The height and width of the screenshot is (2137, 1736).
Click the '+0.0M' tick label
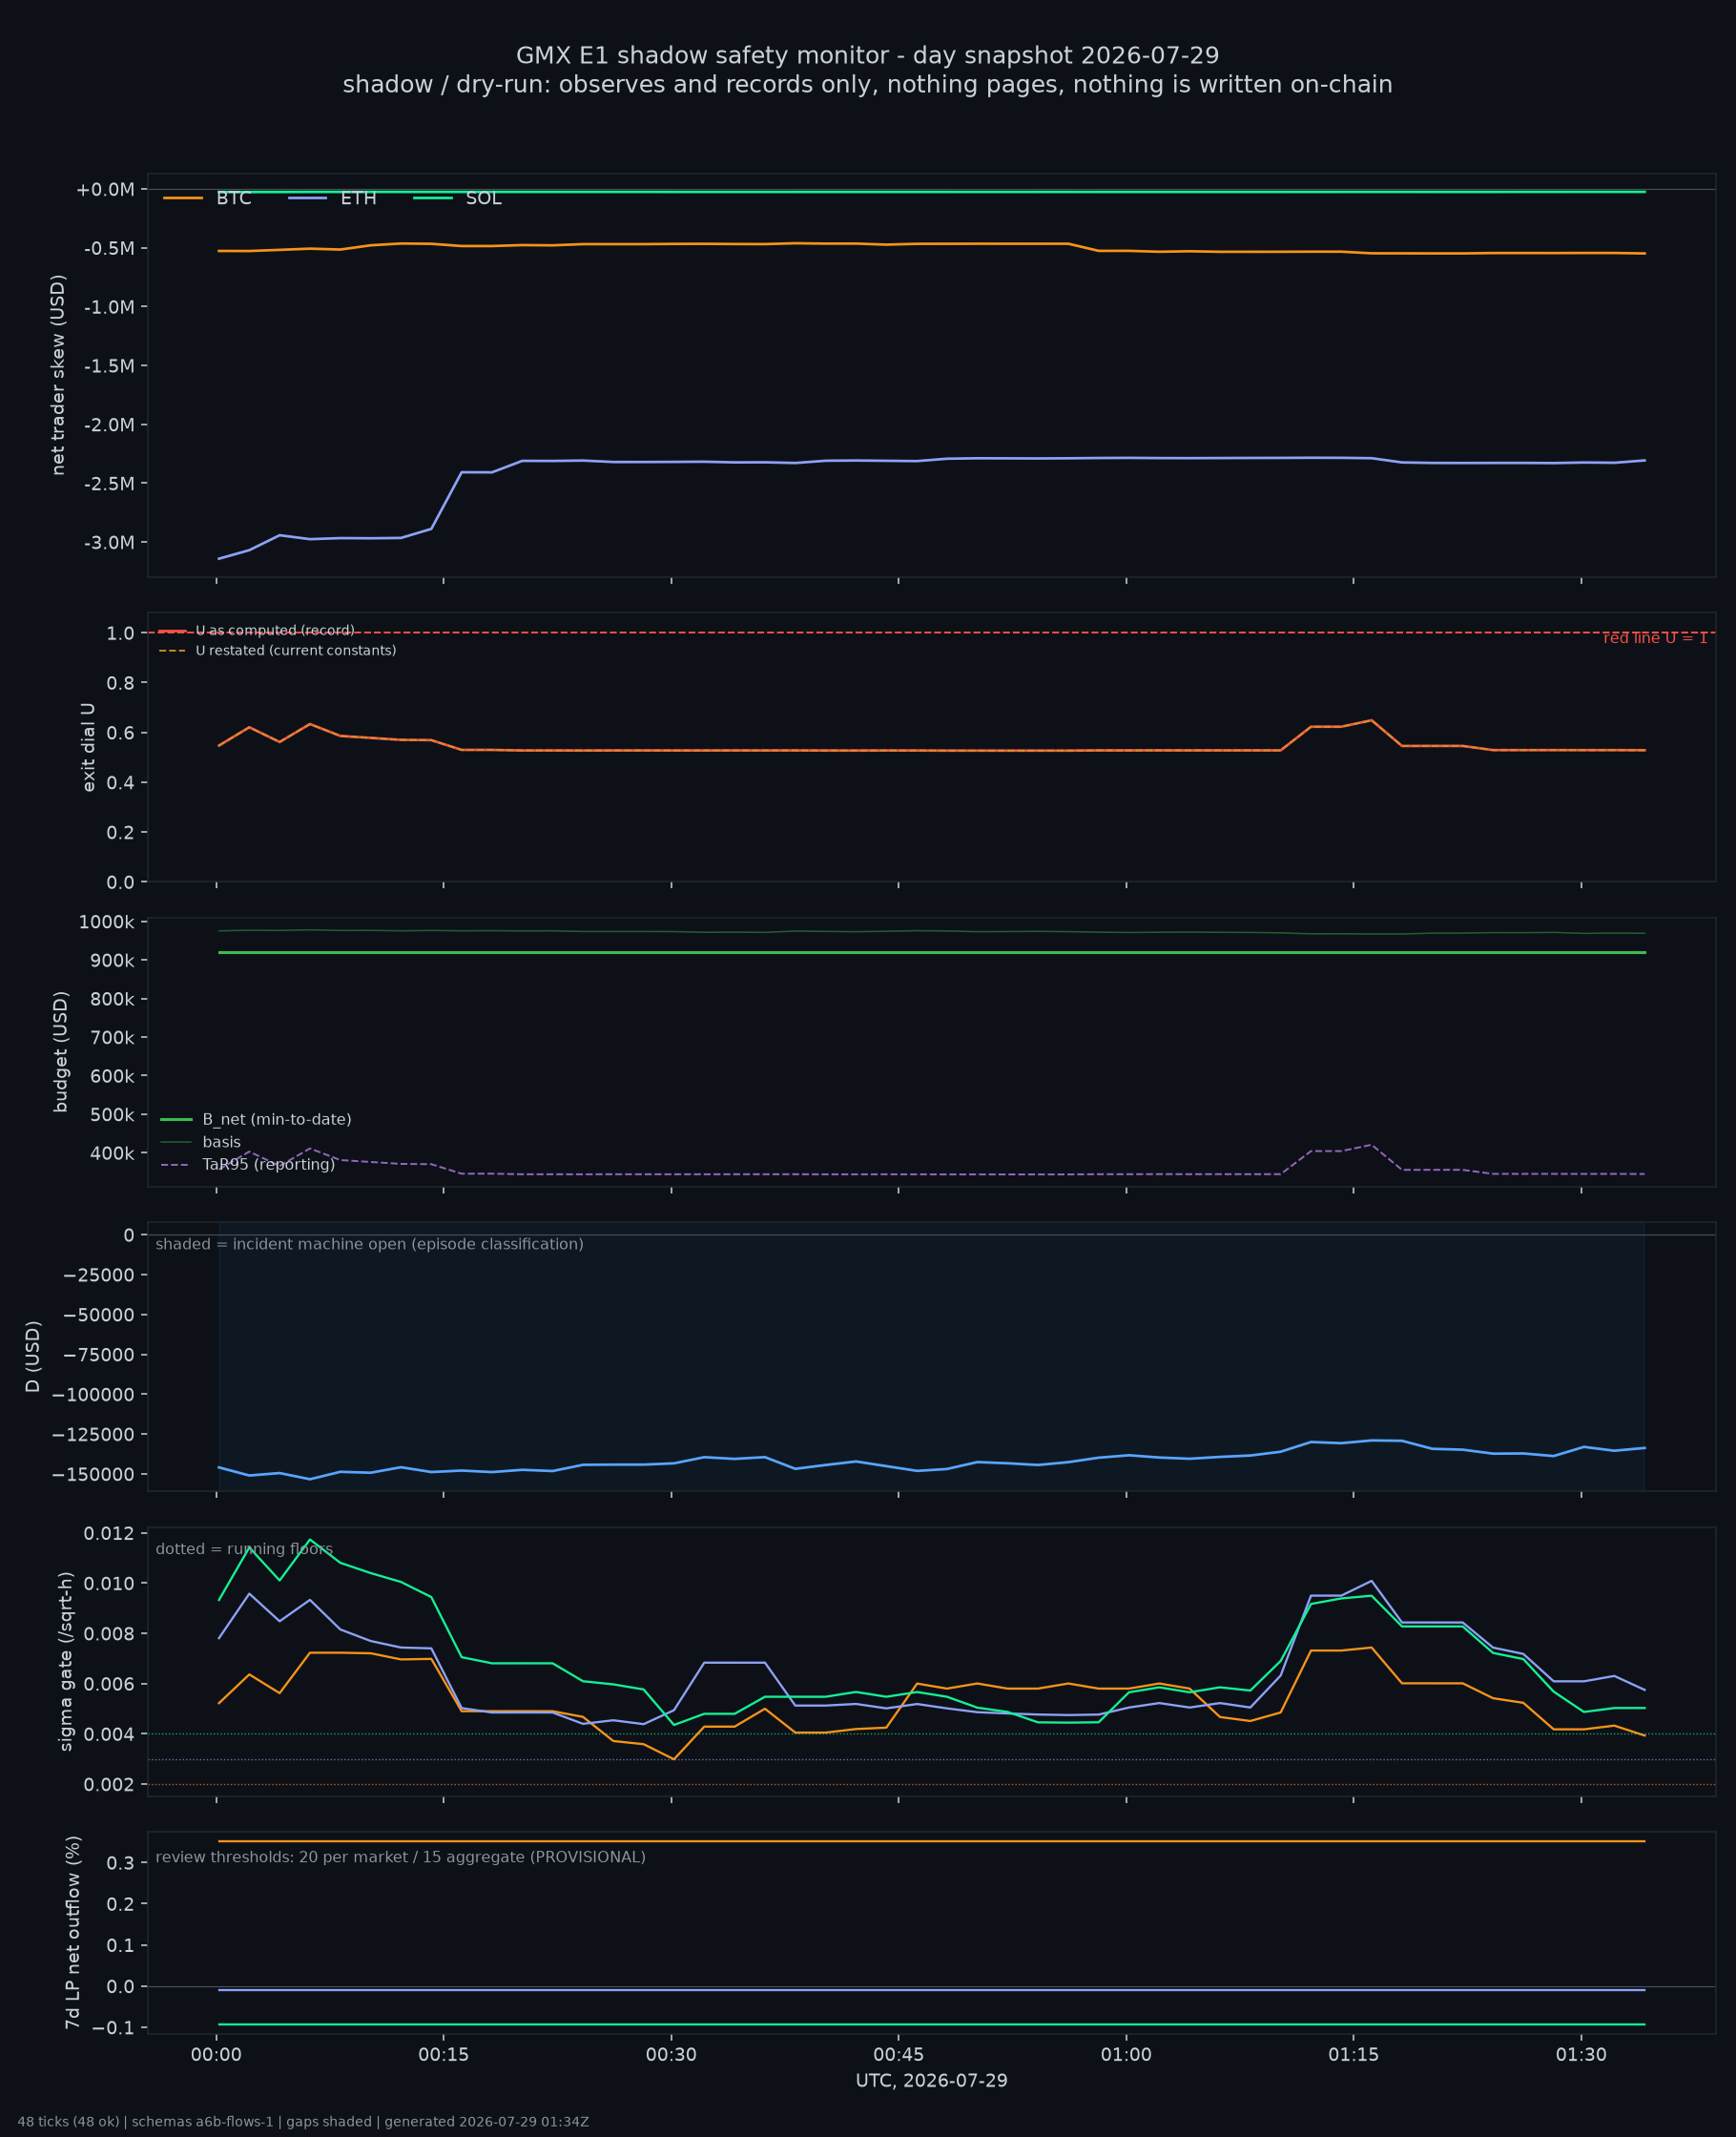(x=105, y=190)
